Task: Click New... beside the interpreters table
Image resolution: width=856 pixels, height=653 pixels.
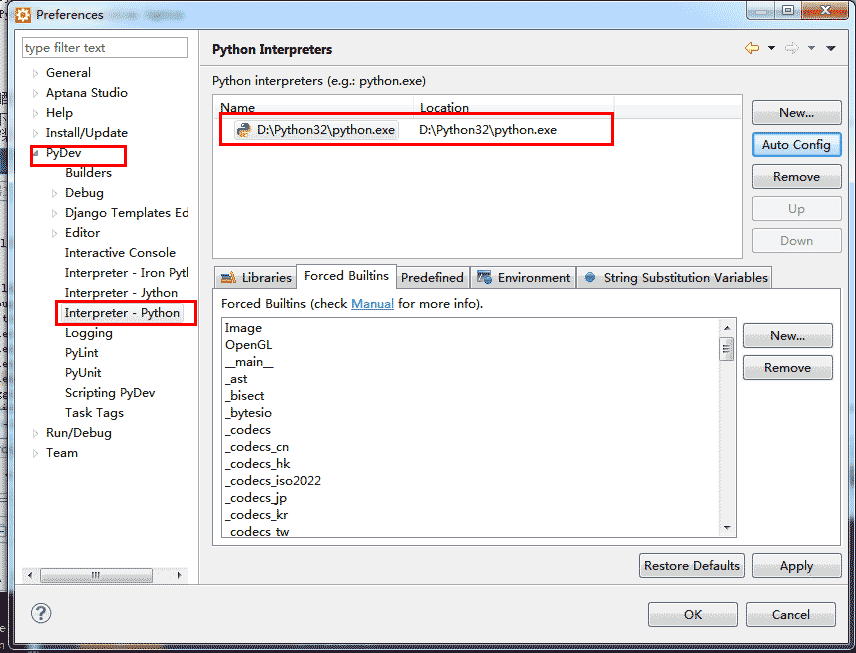Action: (796, 112)
